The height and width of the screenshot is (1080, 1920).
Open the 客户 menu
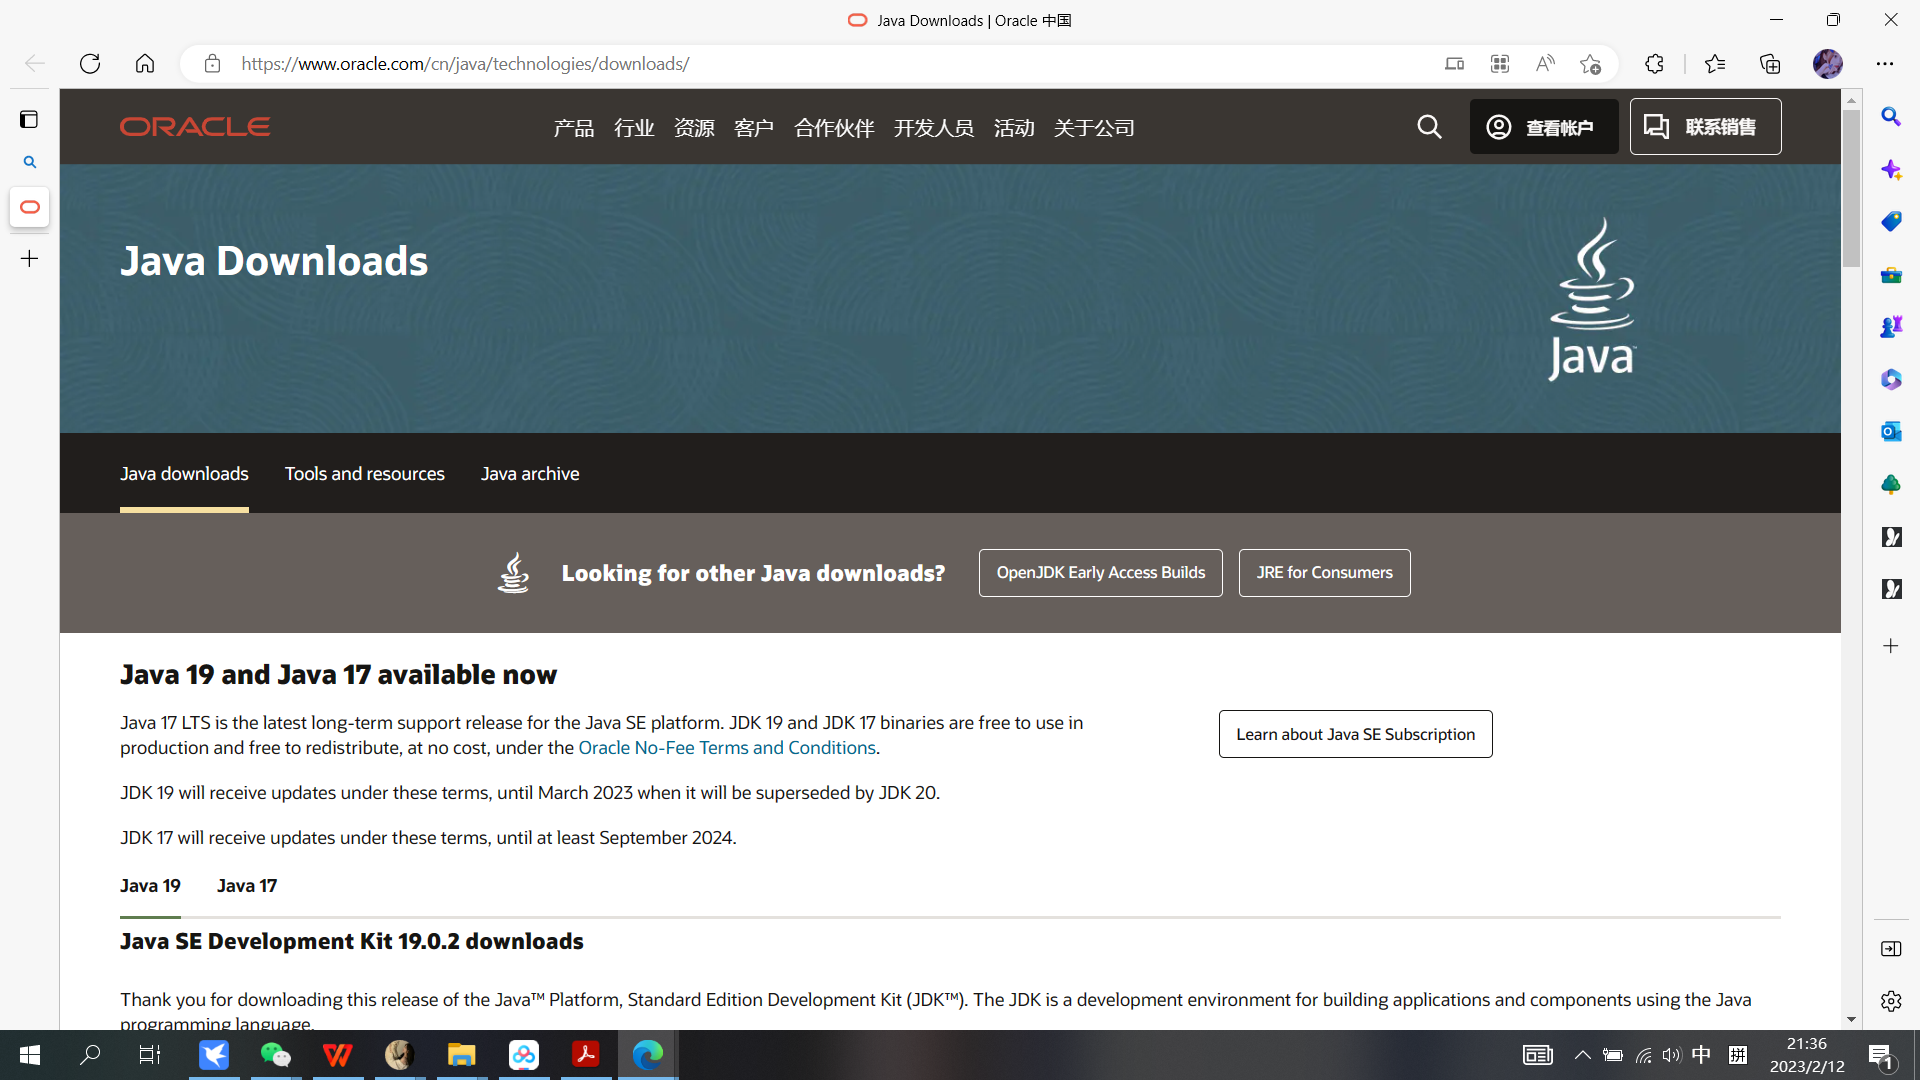754,128
